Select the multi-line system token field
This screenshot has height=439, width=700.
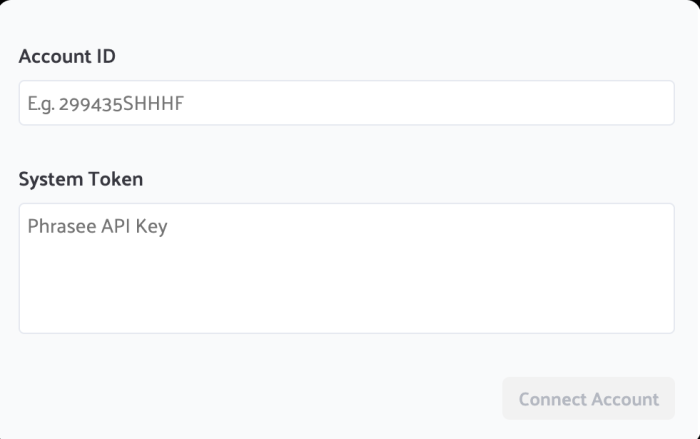(346, 268)
